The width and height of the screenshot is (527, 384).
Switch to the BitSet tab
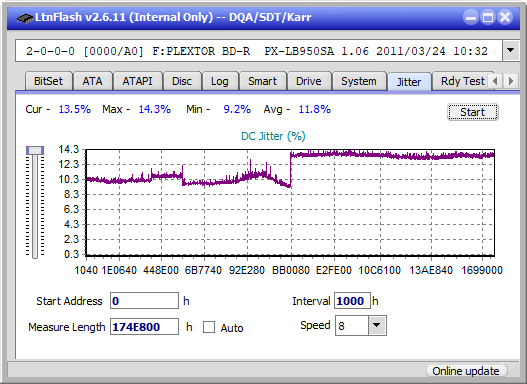[x=48, y=81]
